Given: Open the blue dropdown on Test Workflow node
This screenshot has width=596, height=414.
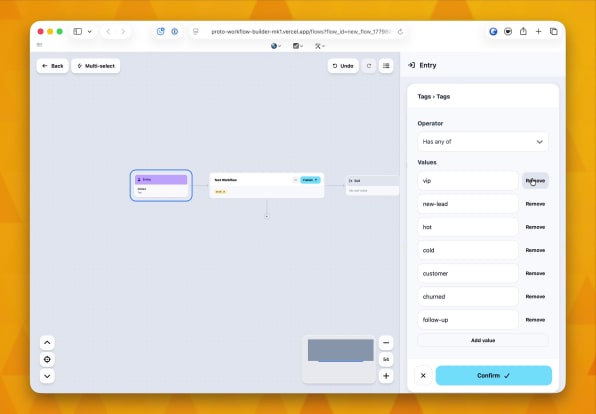Looking at the screenshot, I should coord(310,180).
